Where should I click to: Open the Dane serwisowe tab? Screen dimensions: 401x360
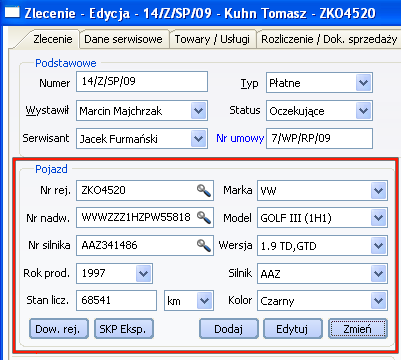pyautogui.click(x=123, y=39)
